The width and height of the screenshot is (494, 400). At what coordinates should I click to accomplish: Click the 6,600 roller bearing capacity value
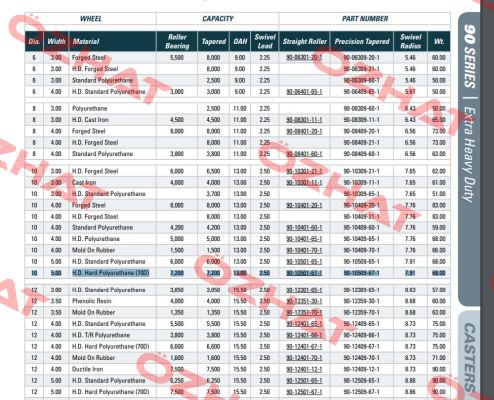(x=177, y=347)
